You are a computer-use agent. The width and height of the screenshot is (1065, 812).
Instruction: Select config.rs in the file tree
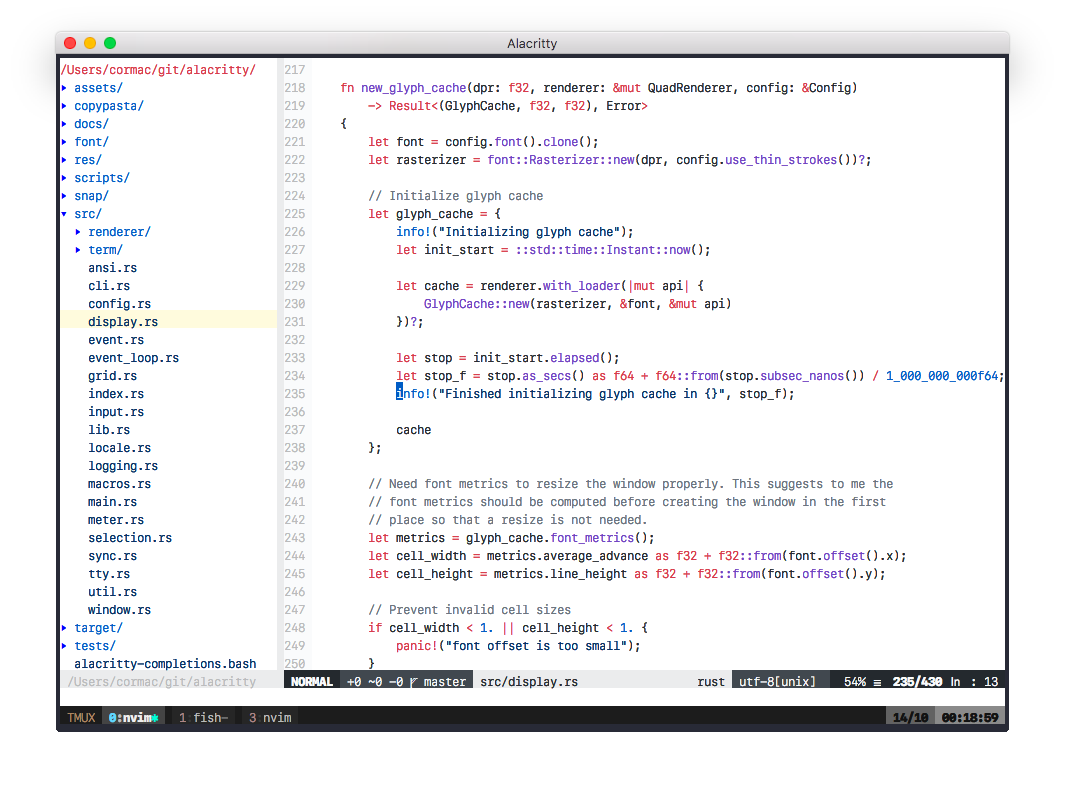click(x=119, y=303)
